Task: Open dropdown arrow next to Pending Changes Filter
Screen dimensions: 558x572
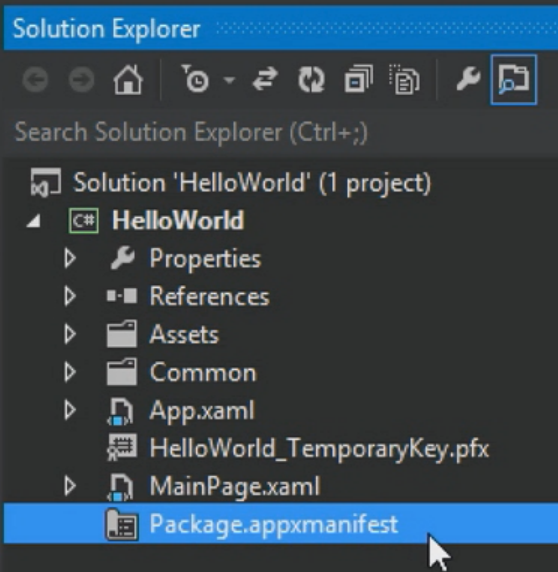Action: [x=229, y=79]
